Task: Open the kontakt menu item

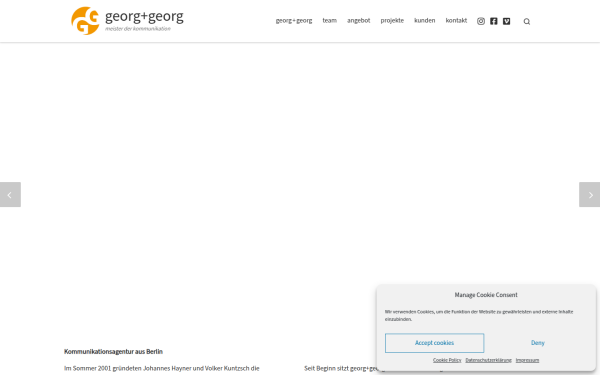Action: coord(456,21)
